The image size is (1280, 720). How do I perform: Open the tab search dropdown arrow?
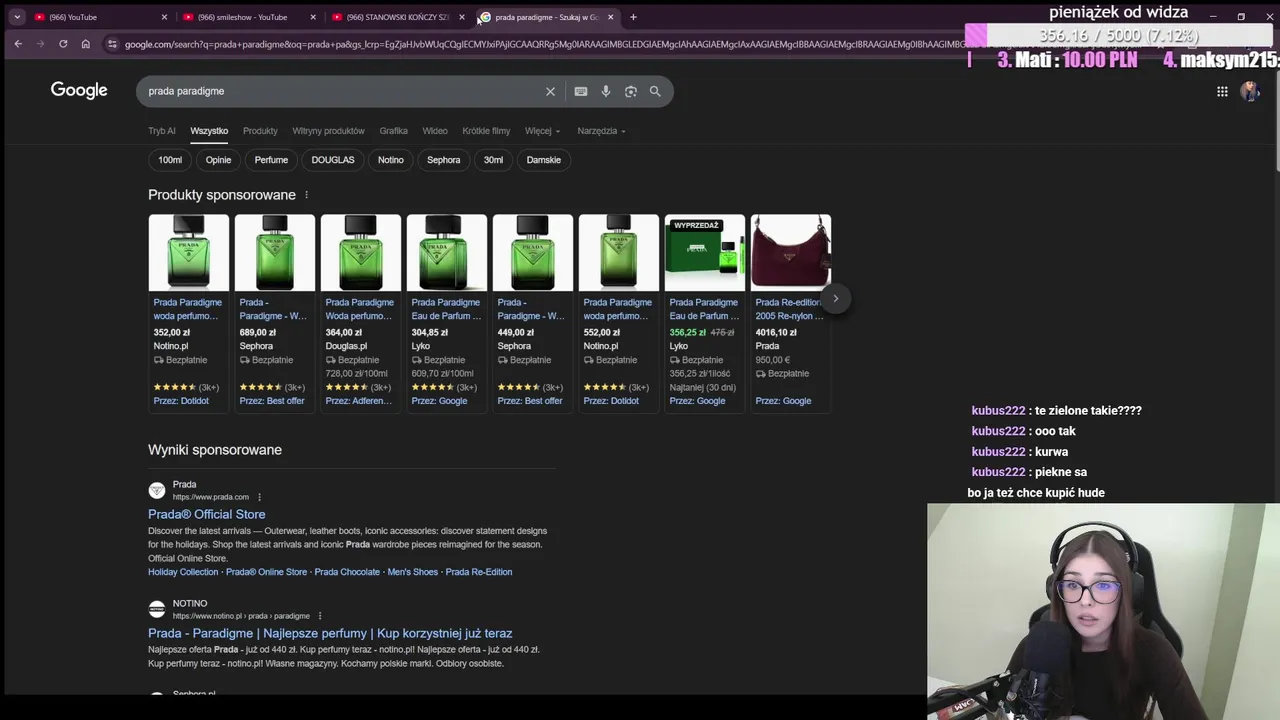tap(17, 17)
